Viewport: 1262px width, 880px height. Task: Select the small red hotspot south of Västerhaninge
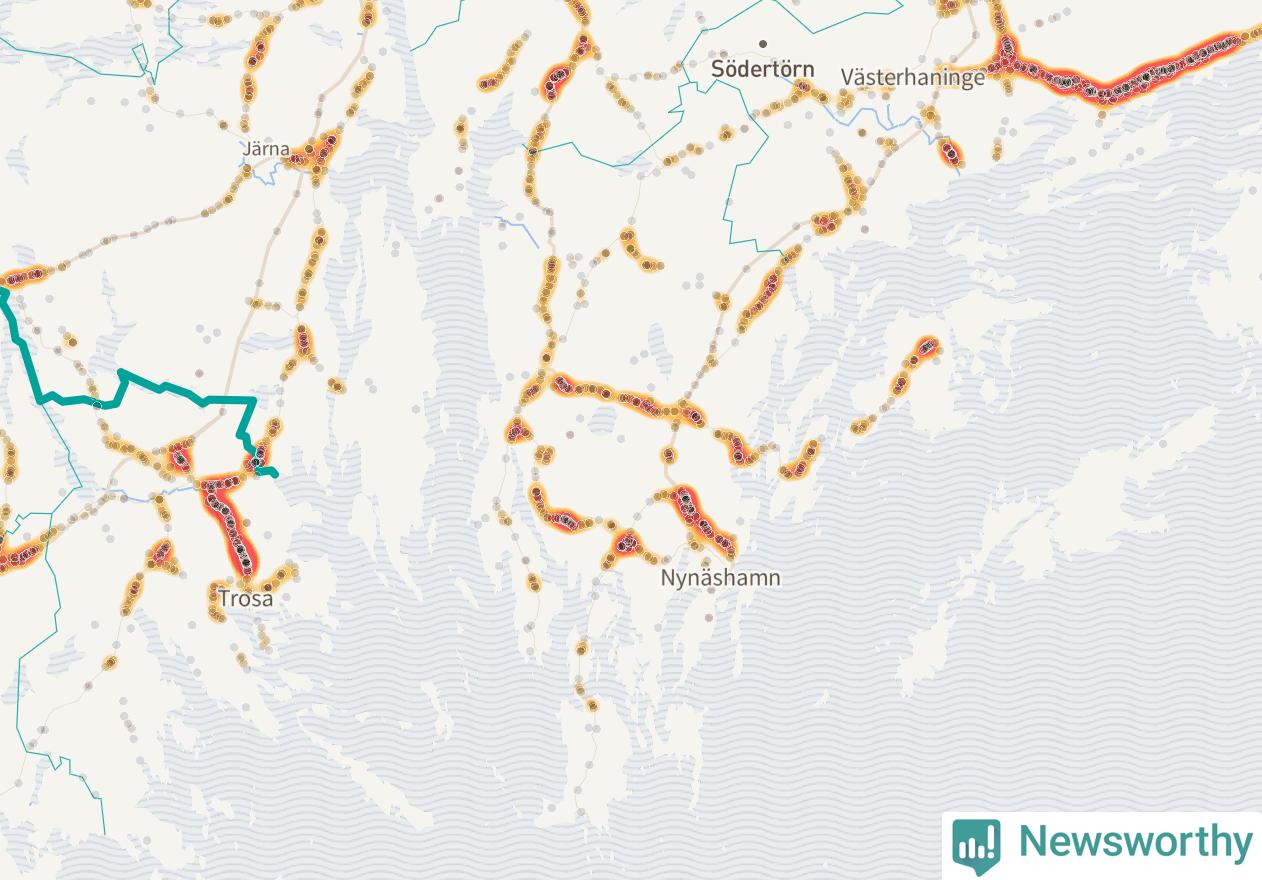pyautogui.click(x=951, y=152)
